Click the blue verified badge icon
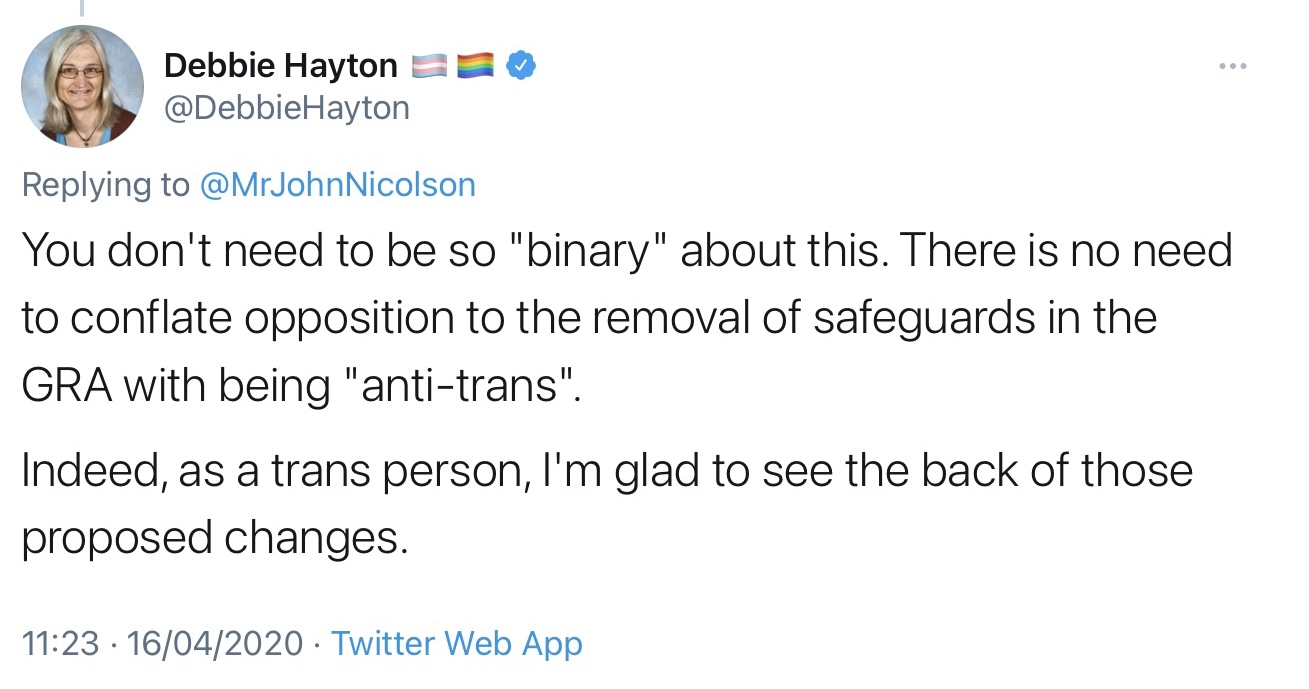This screenshot has height=689, width=1309. [522, 66]
